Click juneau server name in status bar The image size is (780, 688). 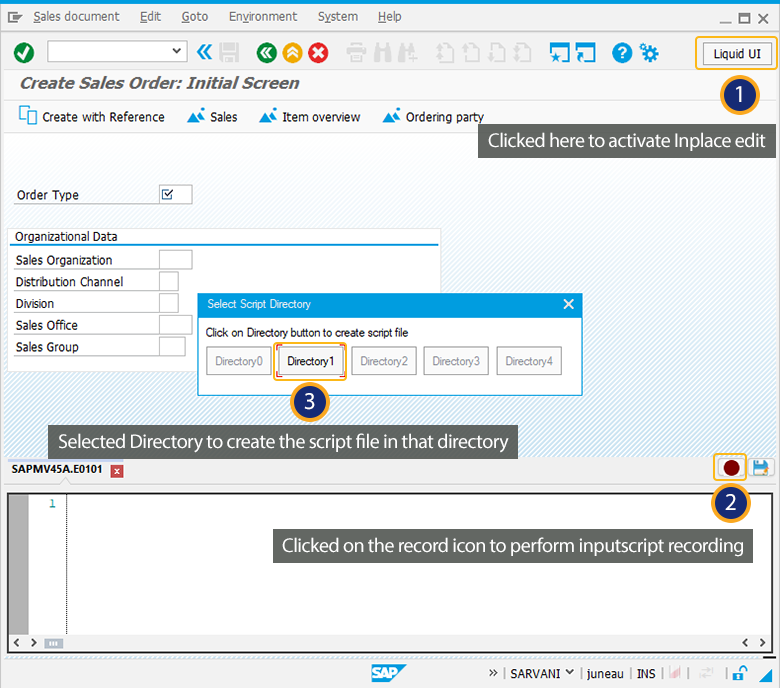click(605, 674)
